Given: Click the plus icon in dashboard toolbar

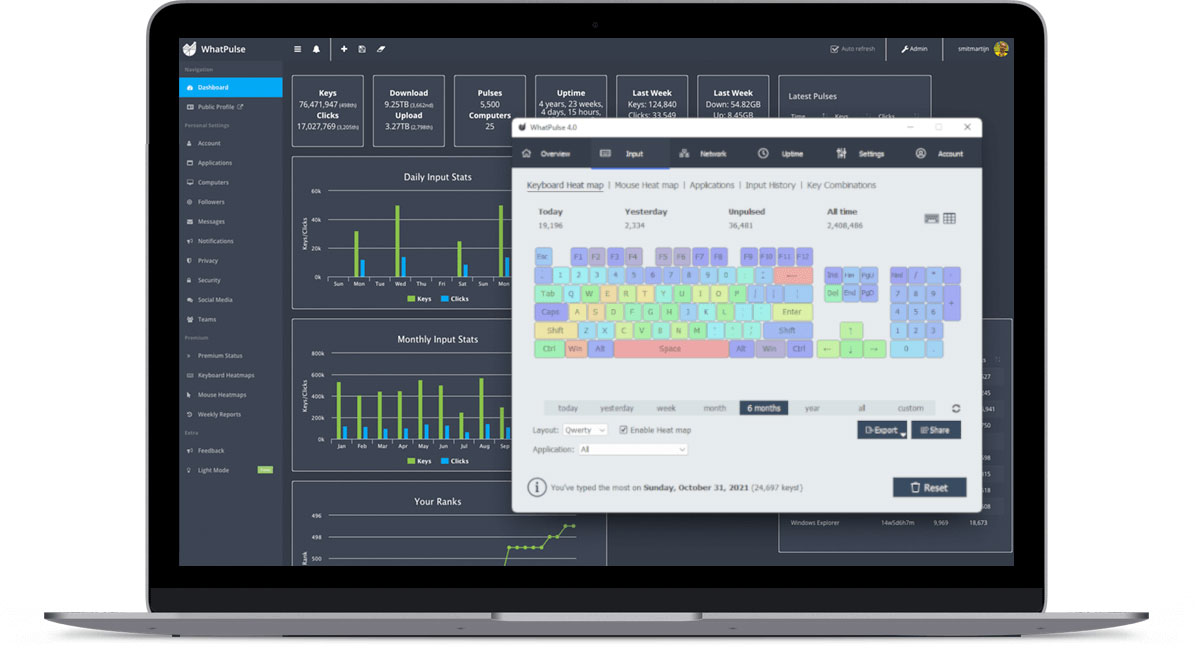Looking at the screenshot, I should point(344,49).
